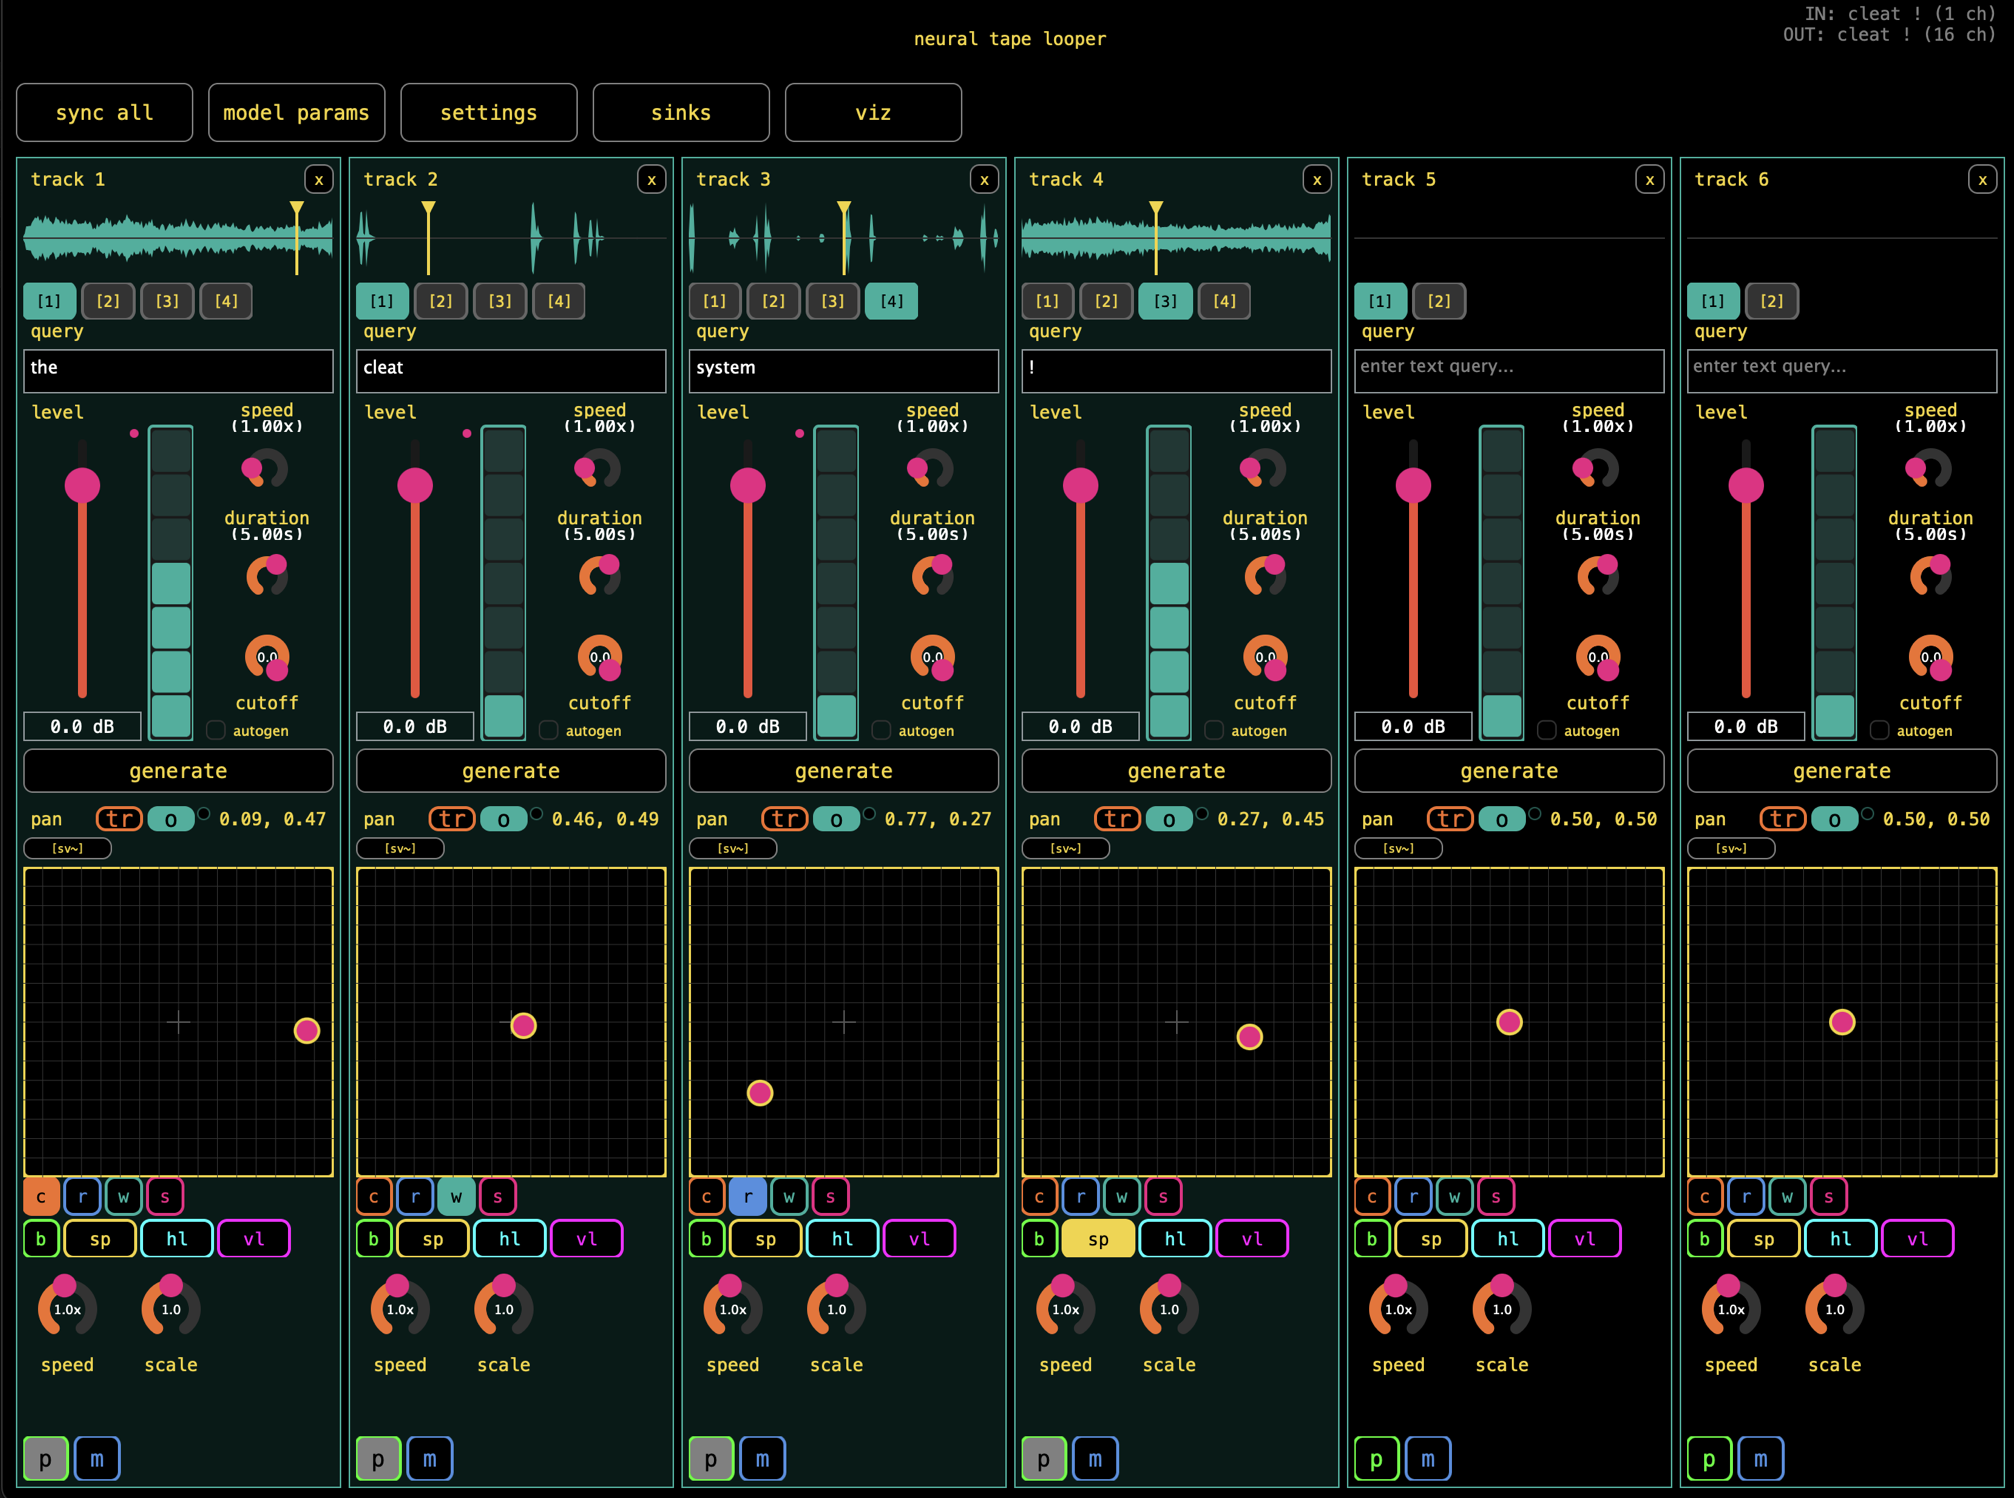Screen dimensions: 2014x1498
Task: Open the '[sv~]' panel on track 4
Action: point(1066,848)
